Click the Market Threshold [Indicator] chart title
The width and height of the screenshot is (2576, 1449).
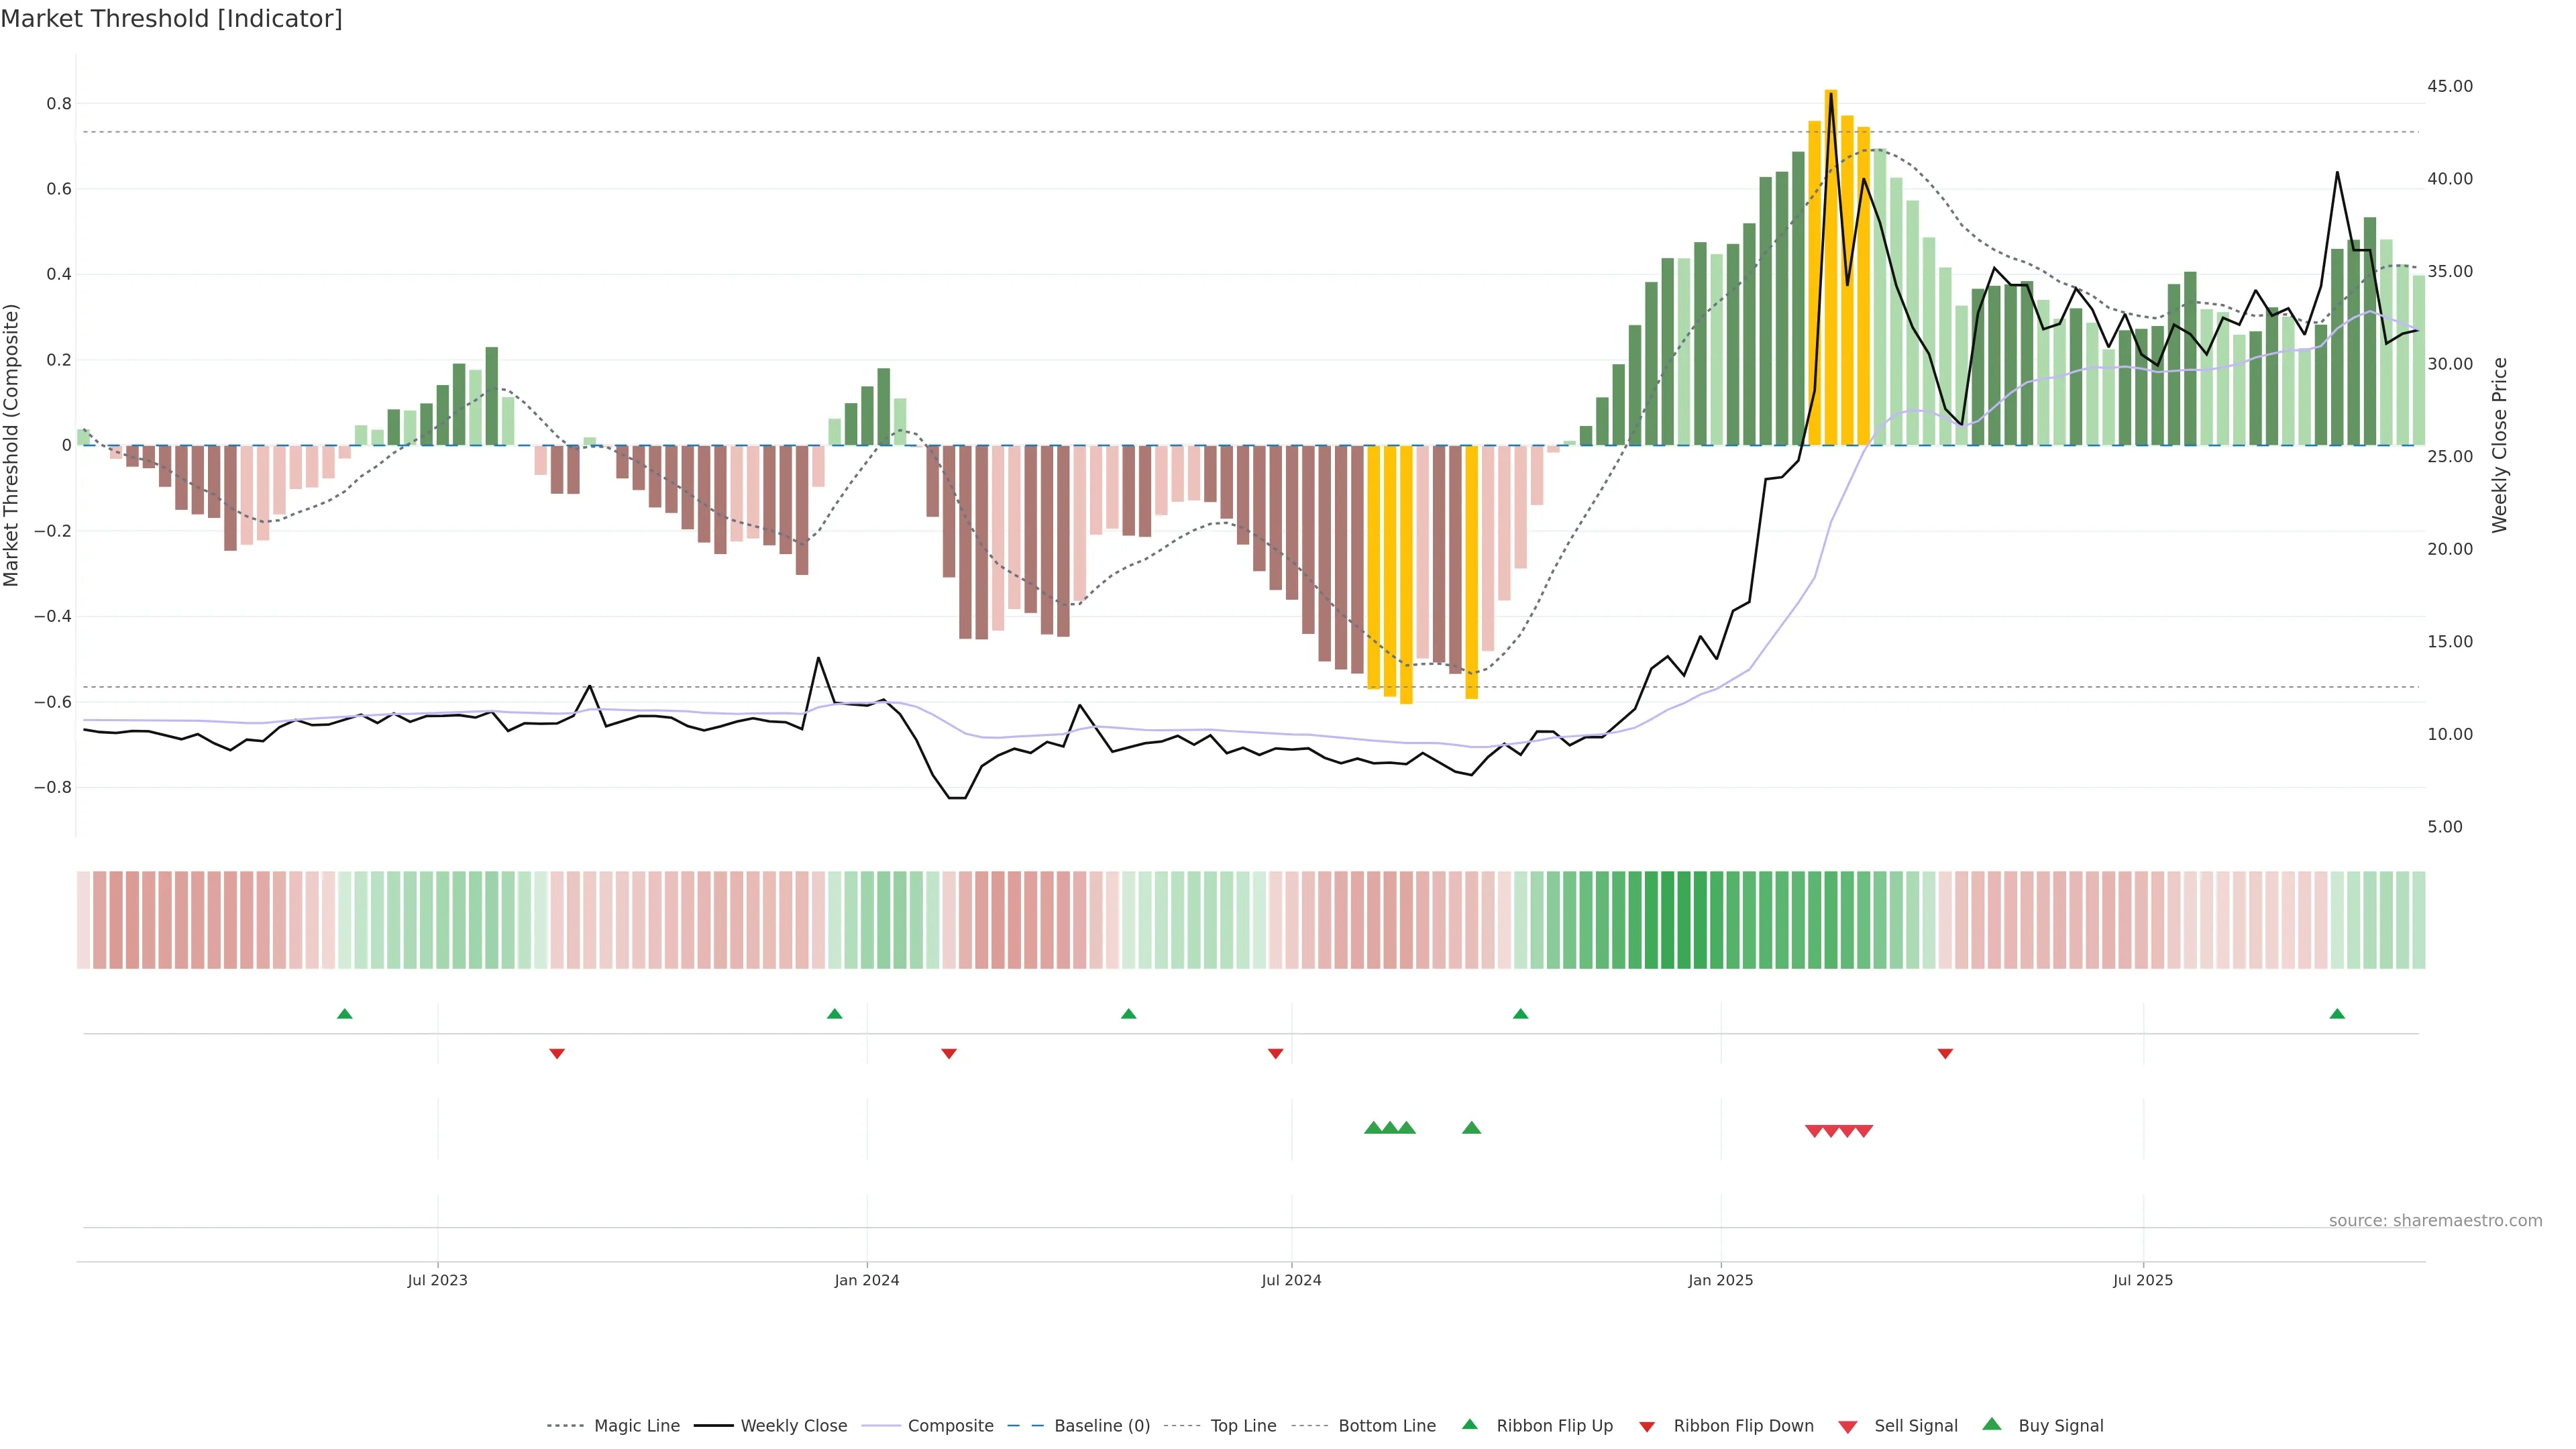click(x=171, y=19)
